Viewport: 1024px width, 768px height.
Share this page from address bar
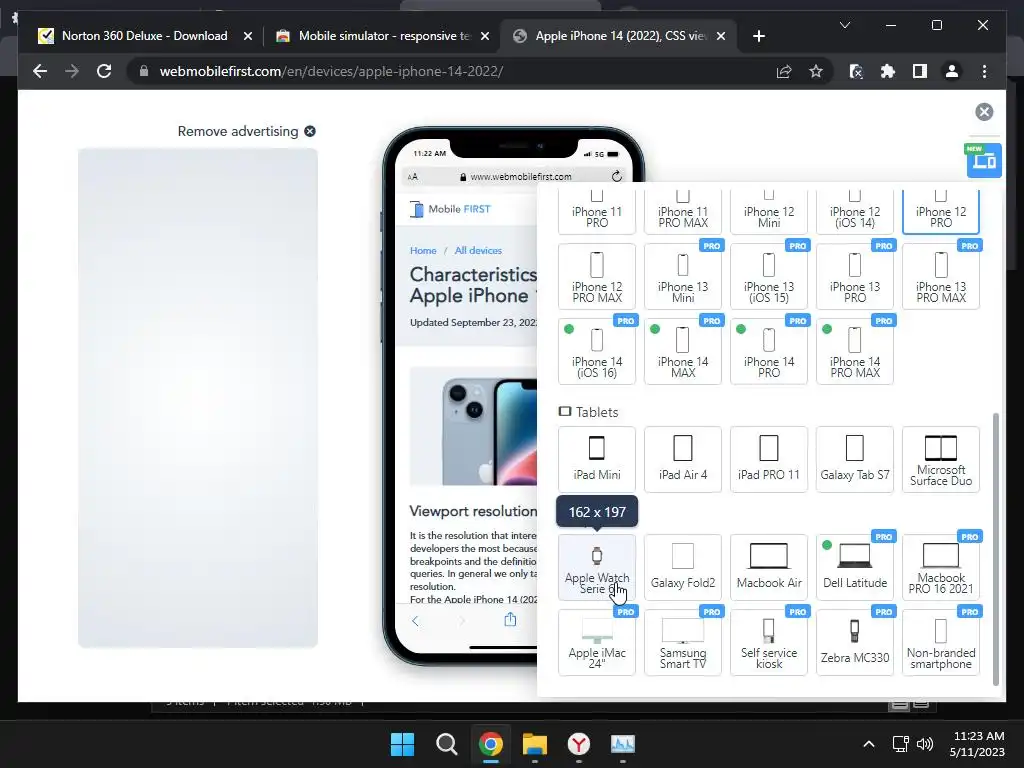pos(784,71)
